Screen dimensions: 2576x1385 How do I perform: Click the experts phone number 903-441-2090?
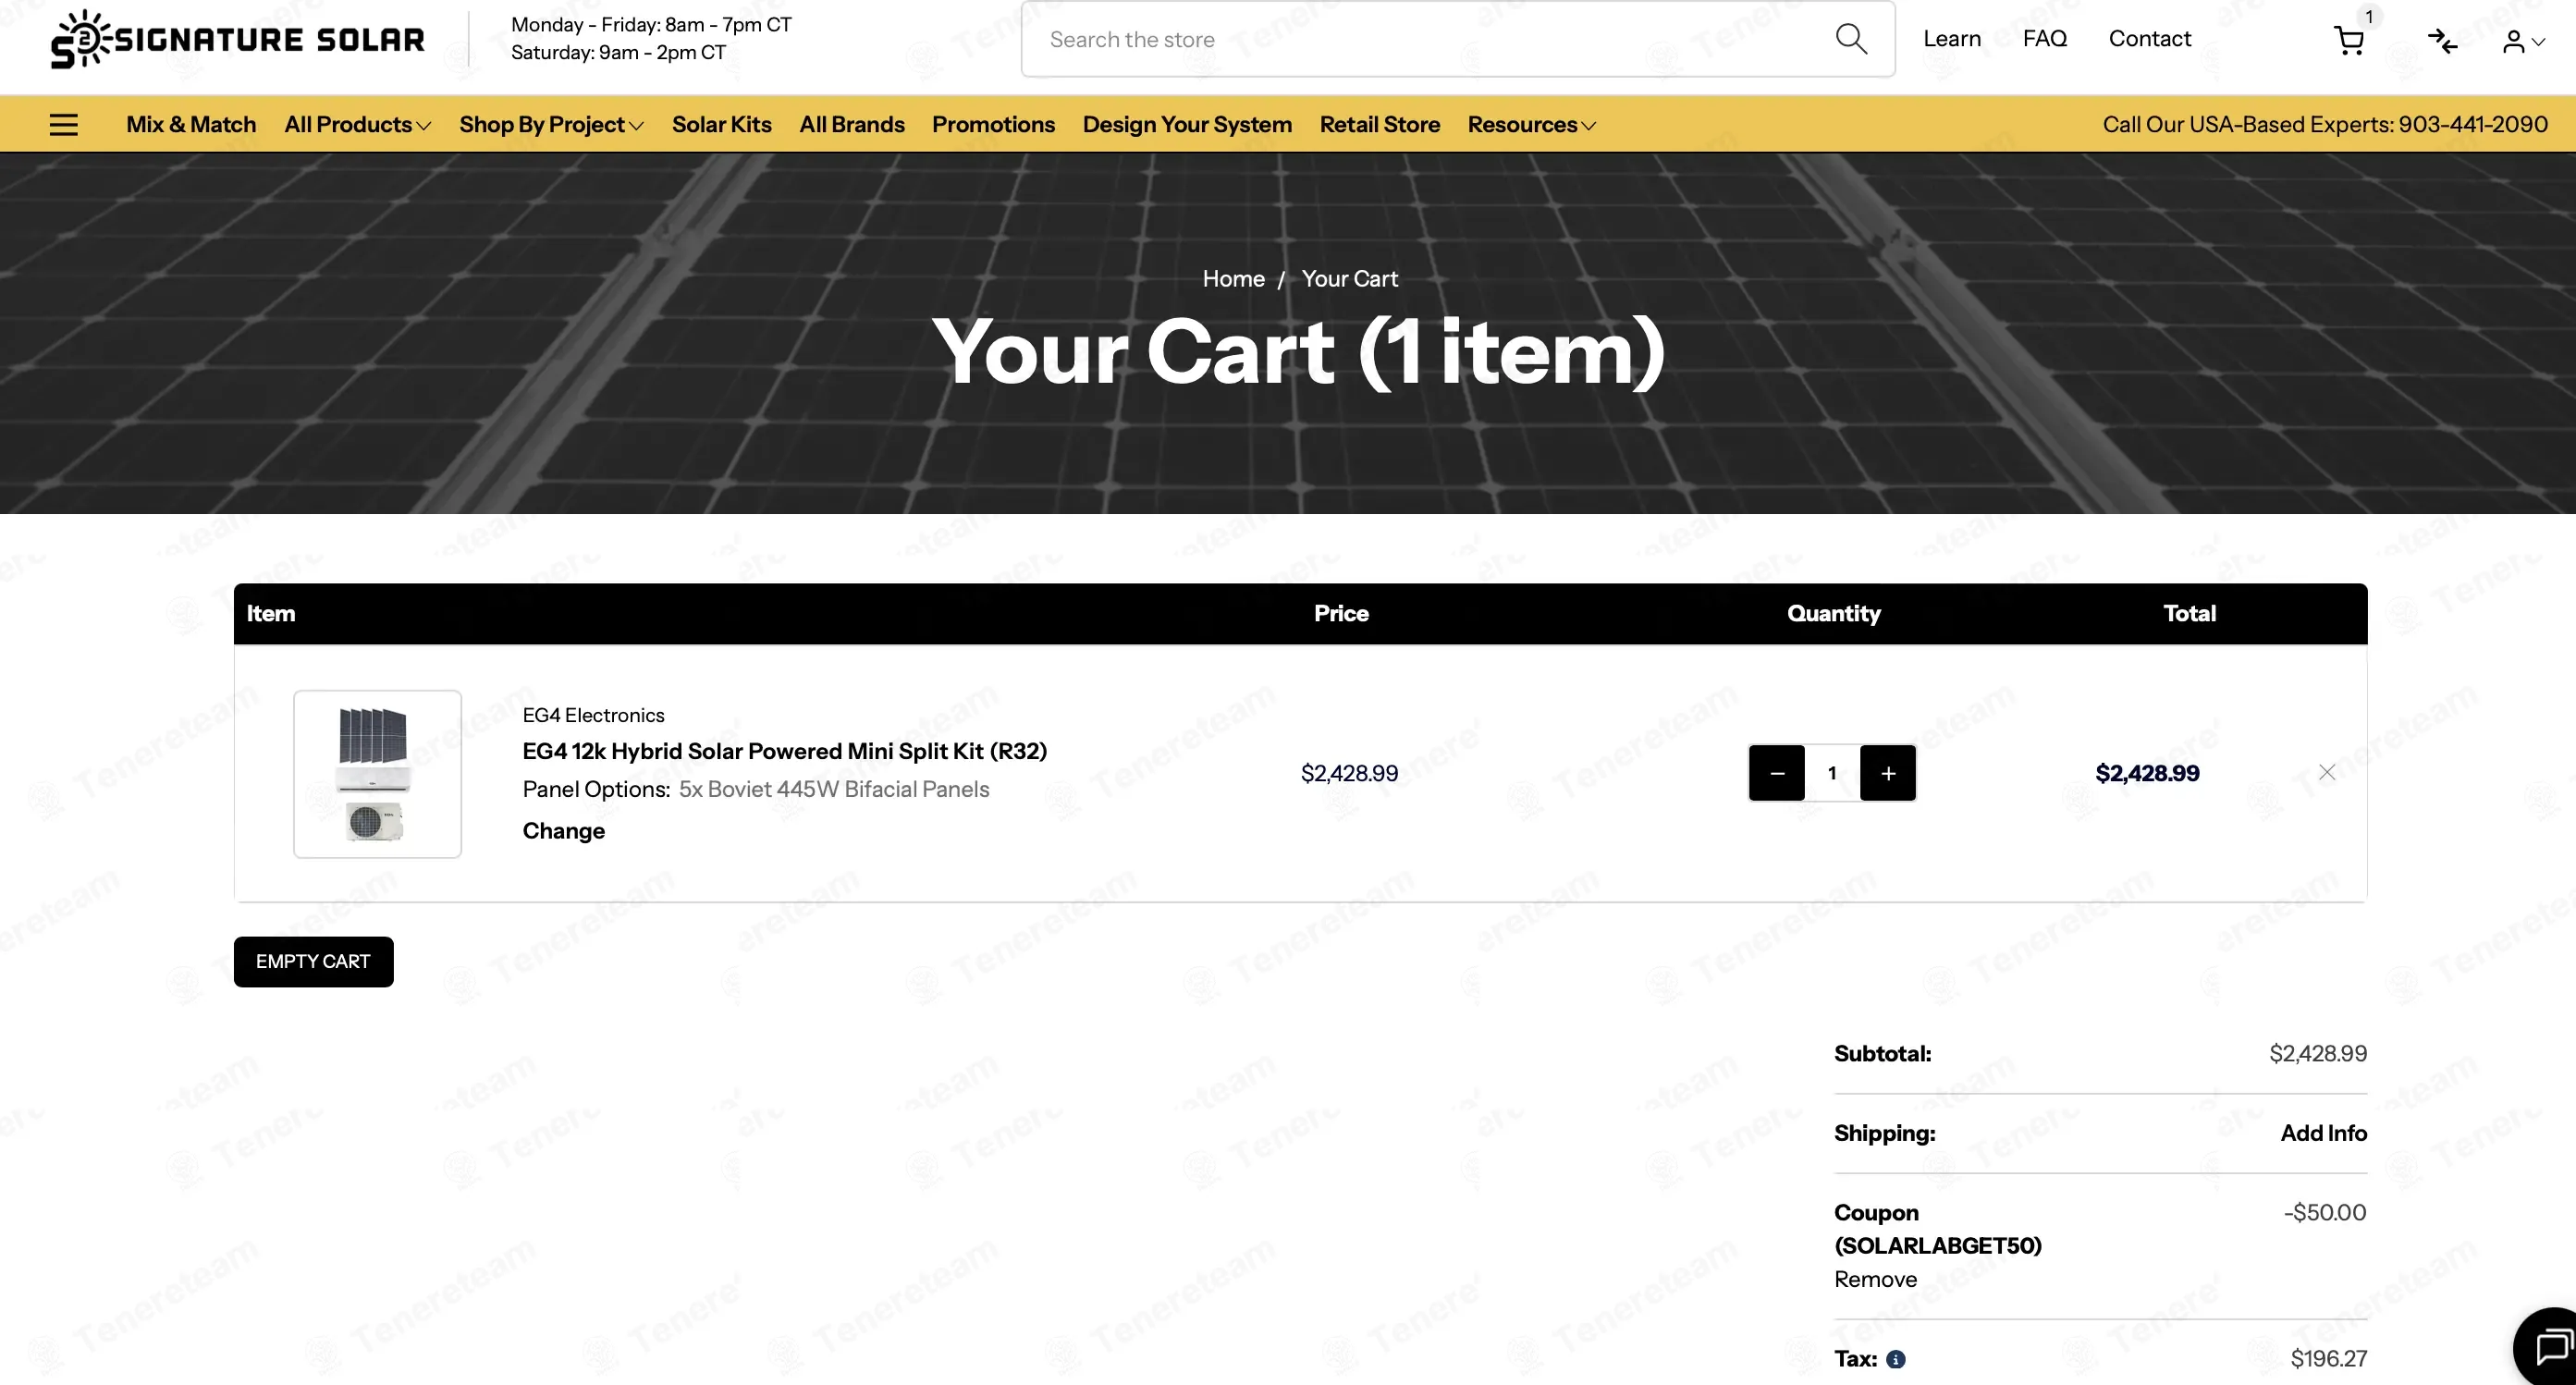click(2472, 125)
